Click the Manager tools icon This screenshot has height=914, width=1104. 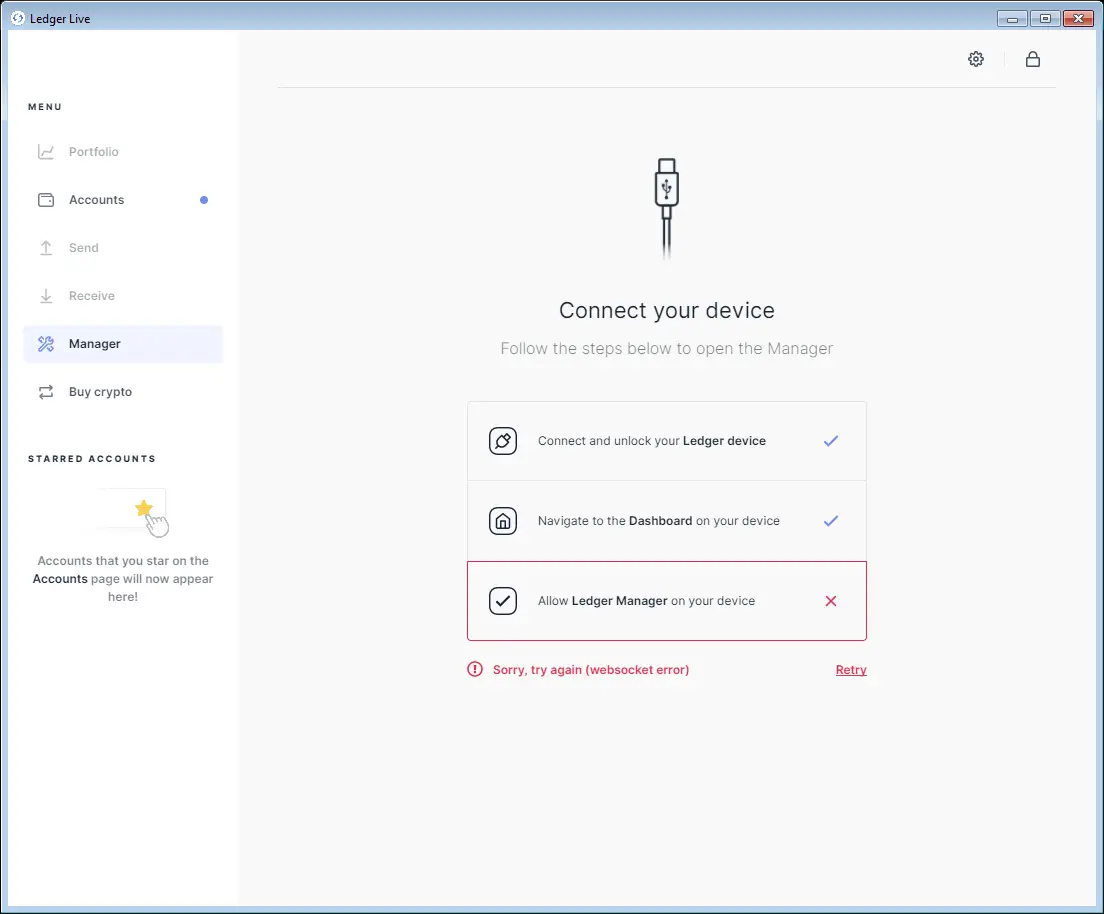pyautogui.click(x=46, y=344)
